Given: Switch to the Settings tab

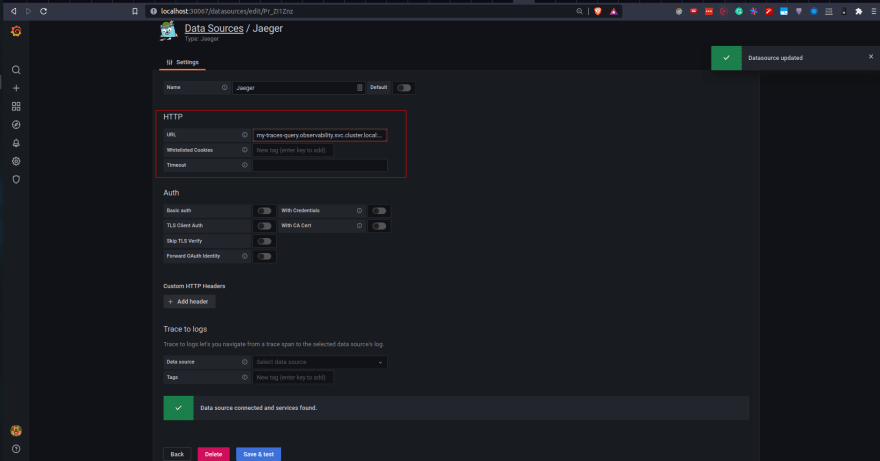Looking at the screenshot, I should pos(182,62).
